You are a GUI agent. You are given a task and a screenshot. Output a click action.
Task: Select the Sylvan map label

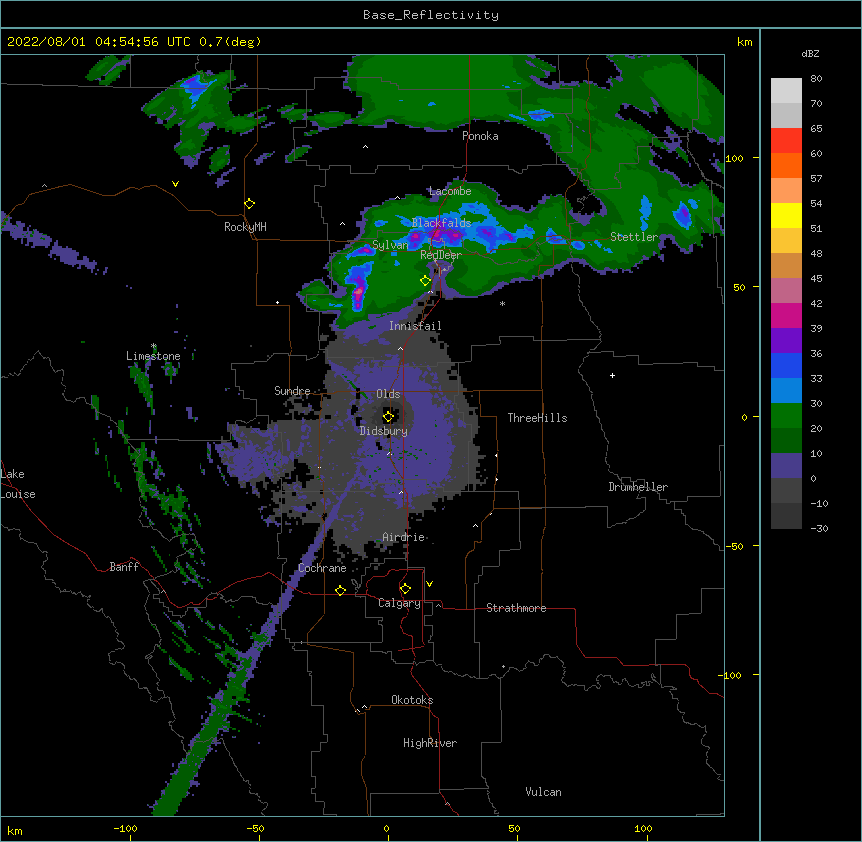tap(390, 245)
